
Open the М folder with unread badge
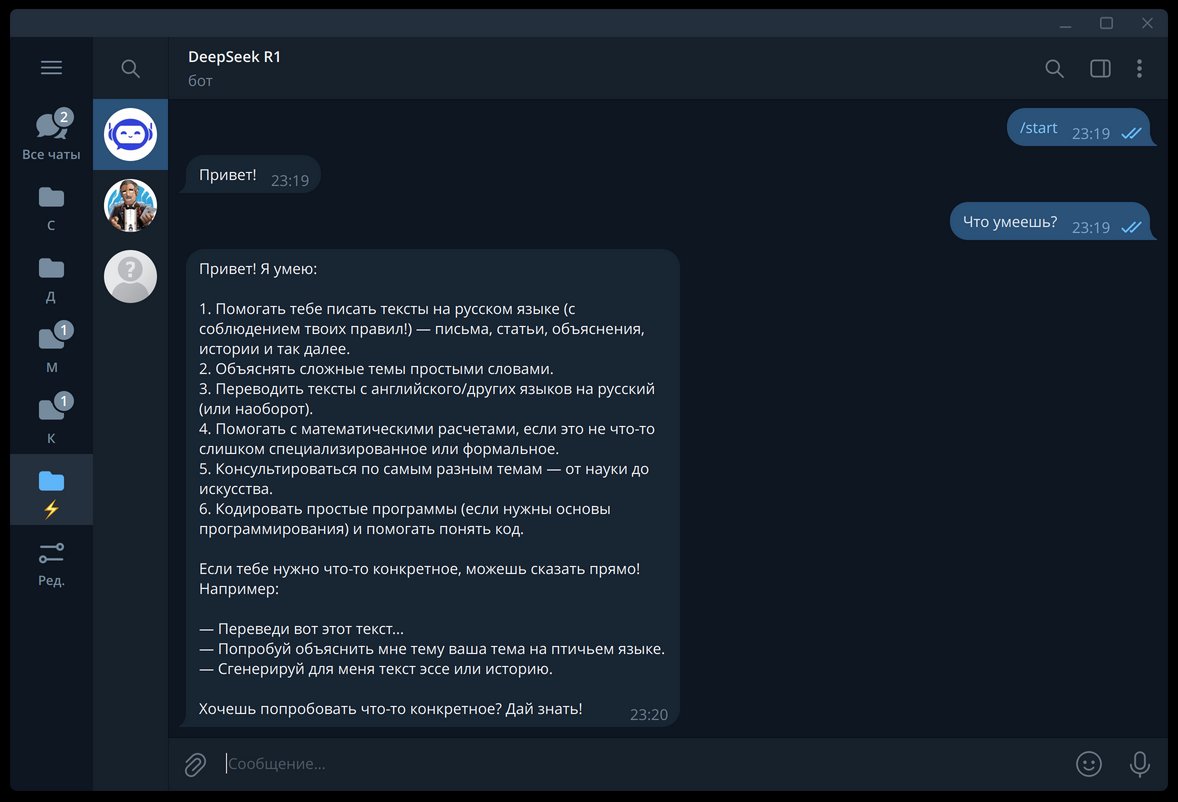click(51, 348)
